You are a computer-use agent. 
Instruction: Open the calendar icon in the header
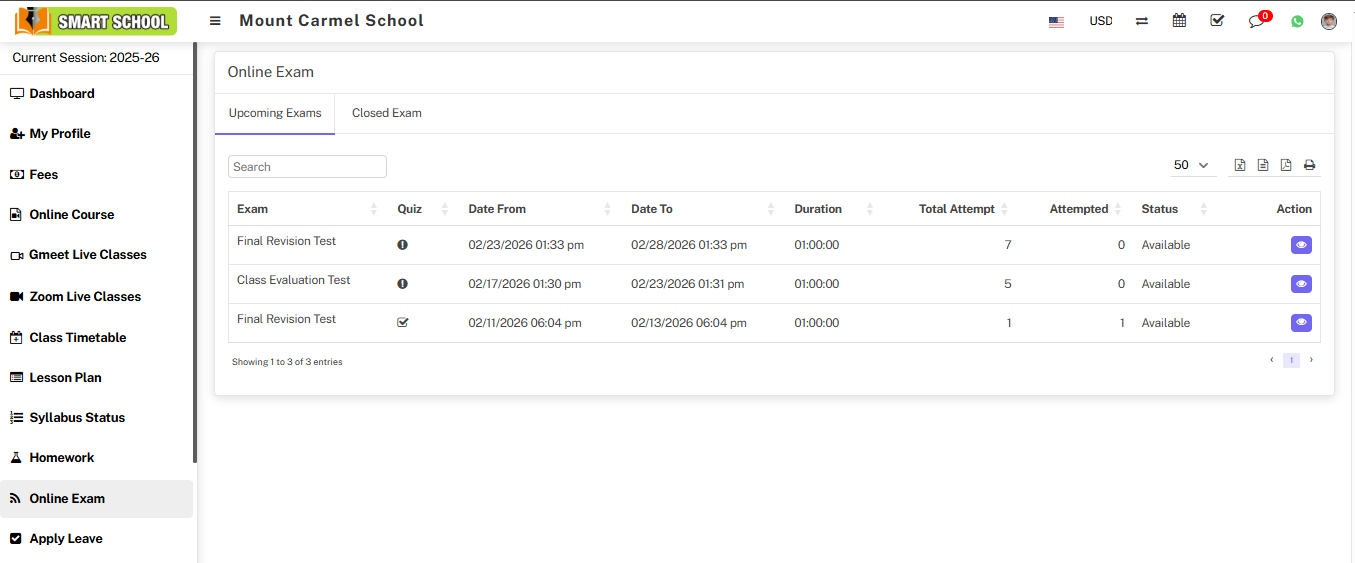click(x=1179, y=21)
